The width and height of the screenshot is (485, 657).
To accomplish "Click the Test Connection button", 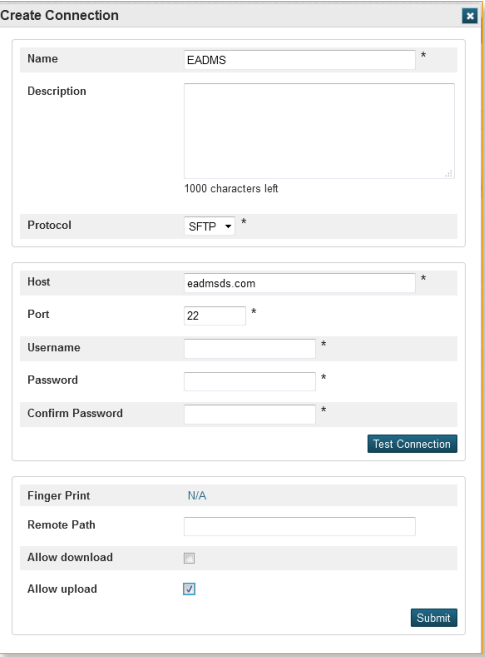I will 412,444.
